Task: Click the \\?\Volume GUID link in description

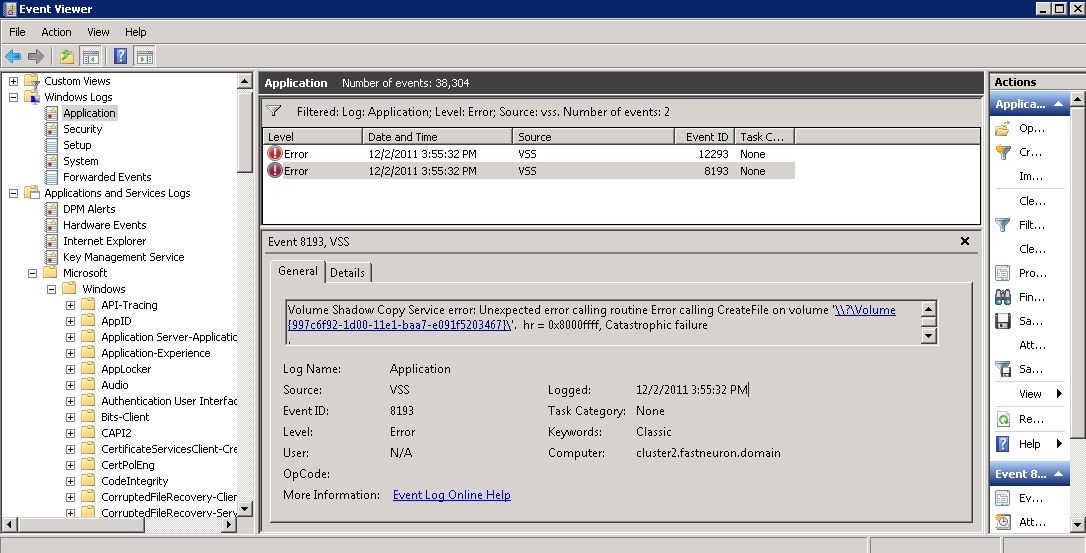Action: (x=591, y=317)
